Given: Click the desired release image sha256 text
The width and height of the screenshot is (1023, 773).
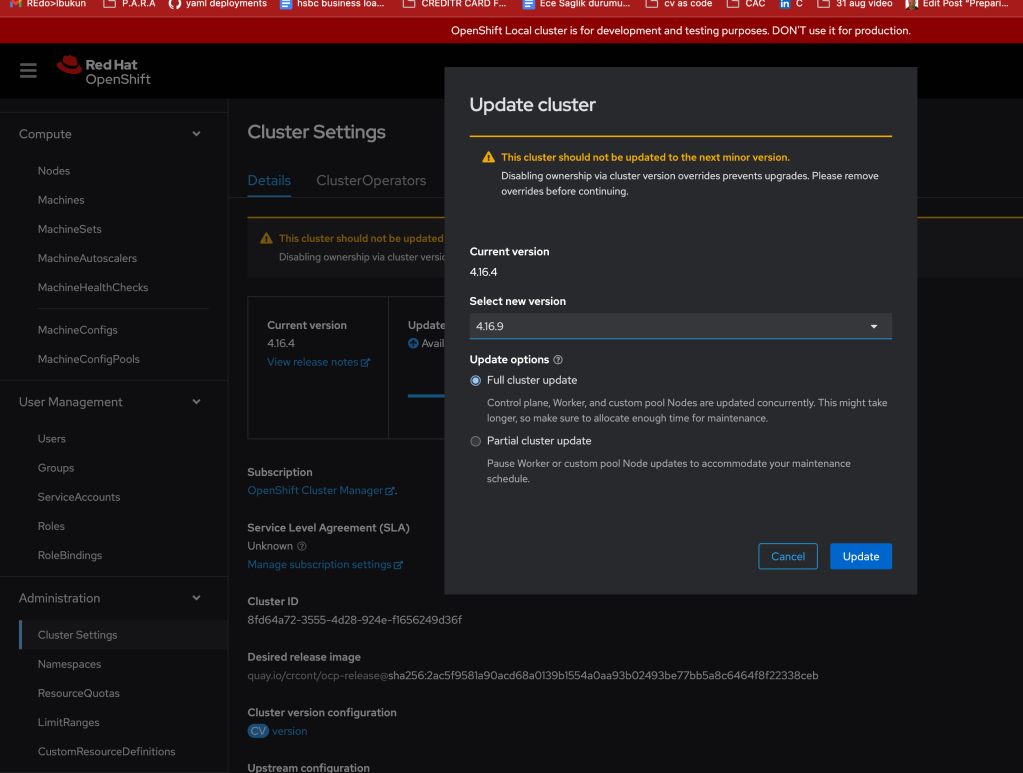Looking at the screenshot, I should [x=603, y=676].
